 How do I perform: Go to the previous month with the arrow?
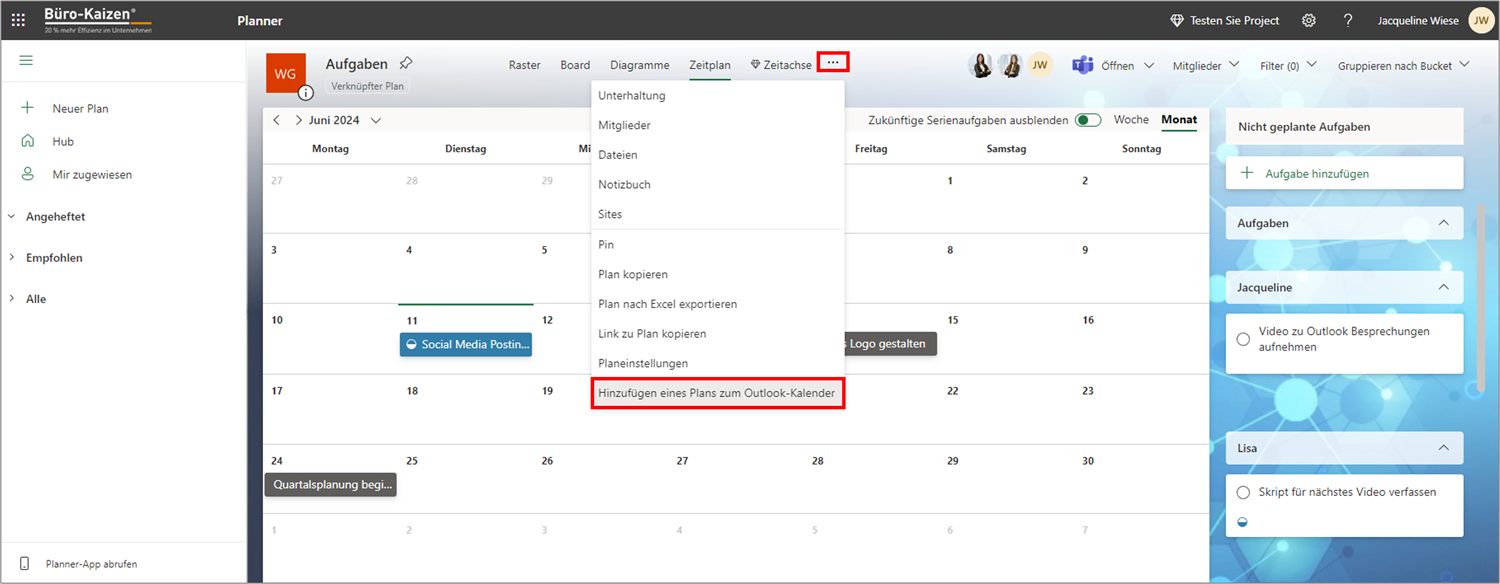(277, 120)
